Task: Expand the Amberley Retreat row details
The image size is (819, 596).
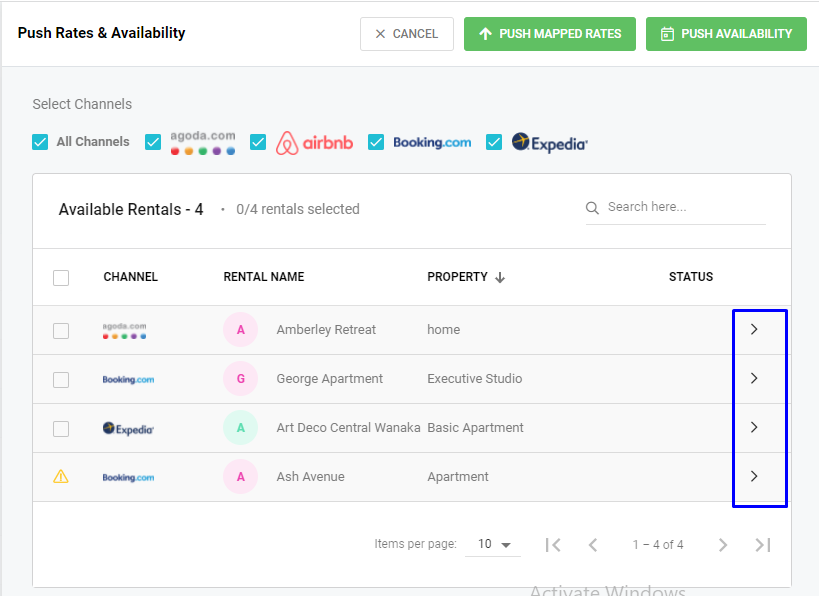Action: [754, 329]
